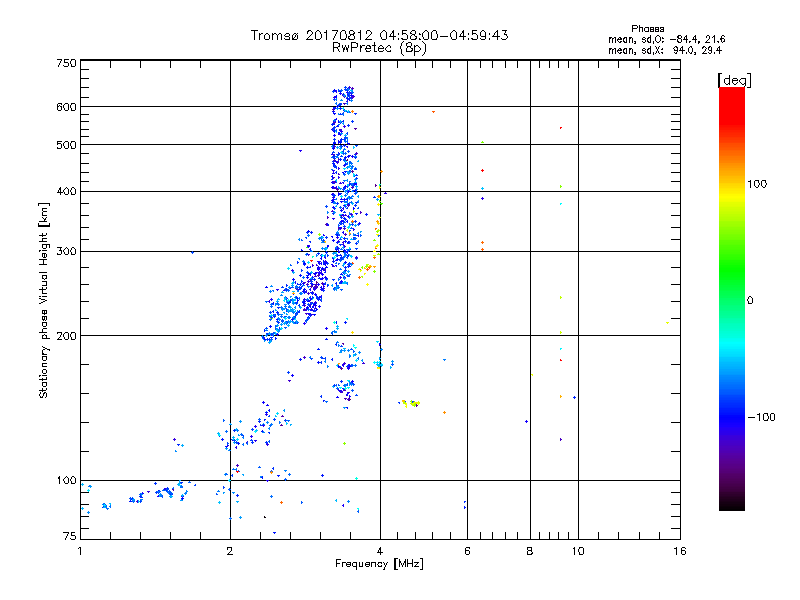This screenshot has width=800, height=600.
Task: Click the height axis label "750"
Action: [x=66, y=63]
